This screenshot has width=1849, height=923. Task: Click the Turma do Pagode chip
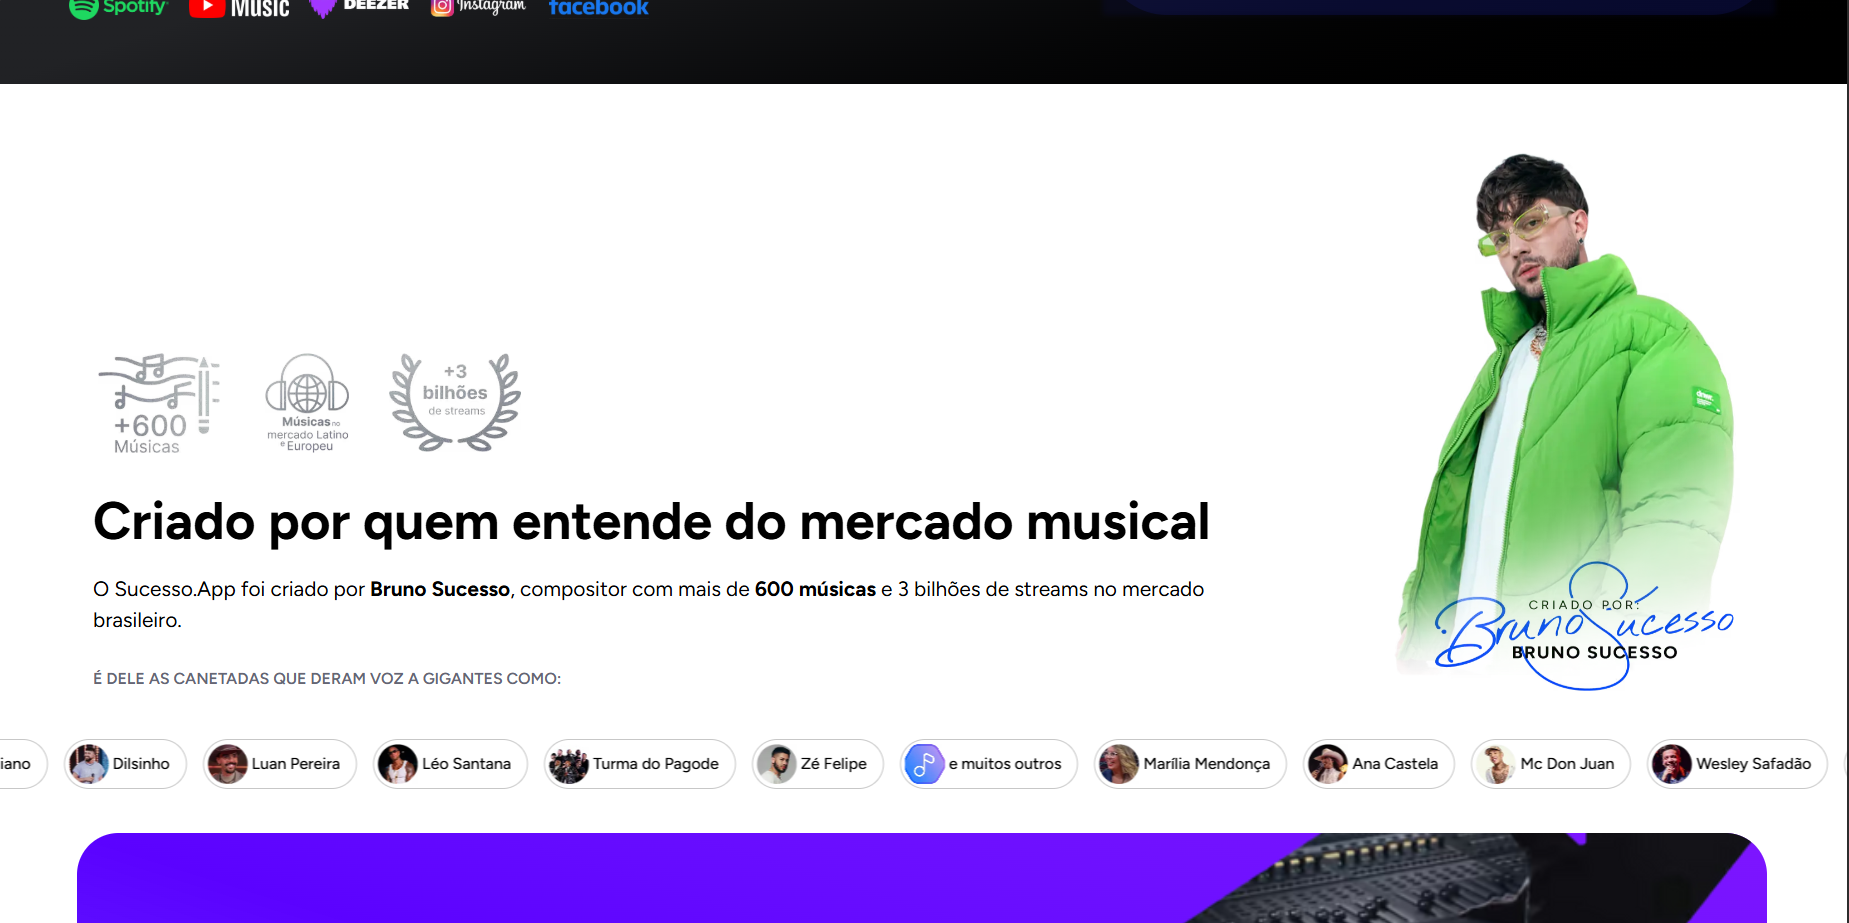639,764
